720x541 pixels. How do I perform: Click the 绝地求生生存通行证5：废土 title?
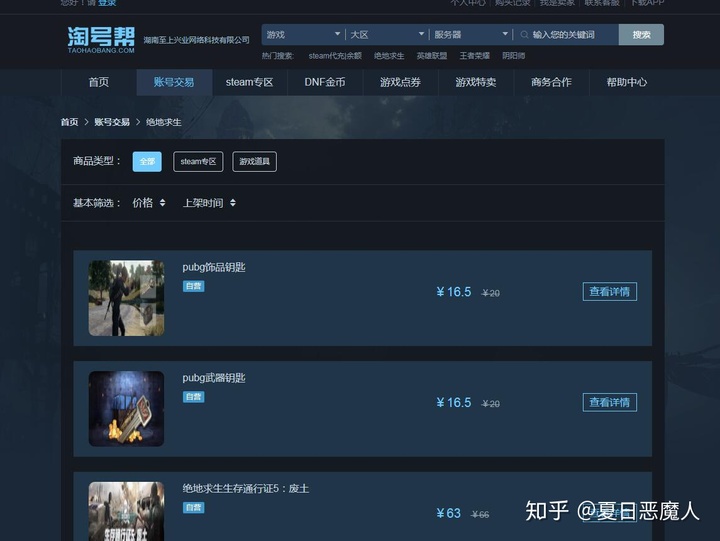coord(246,489)
